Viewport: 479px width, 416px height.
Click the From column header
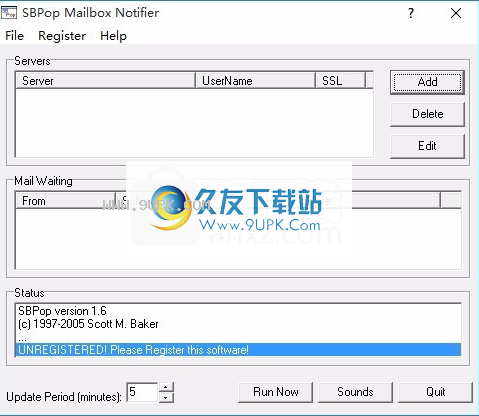tap(65, 201)
